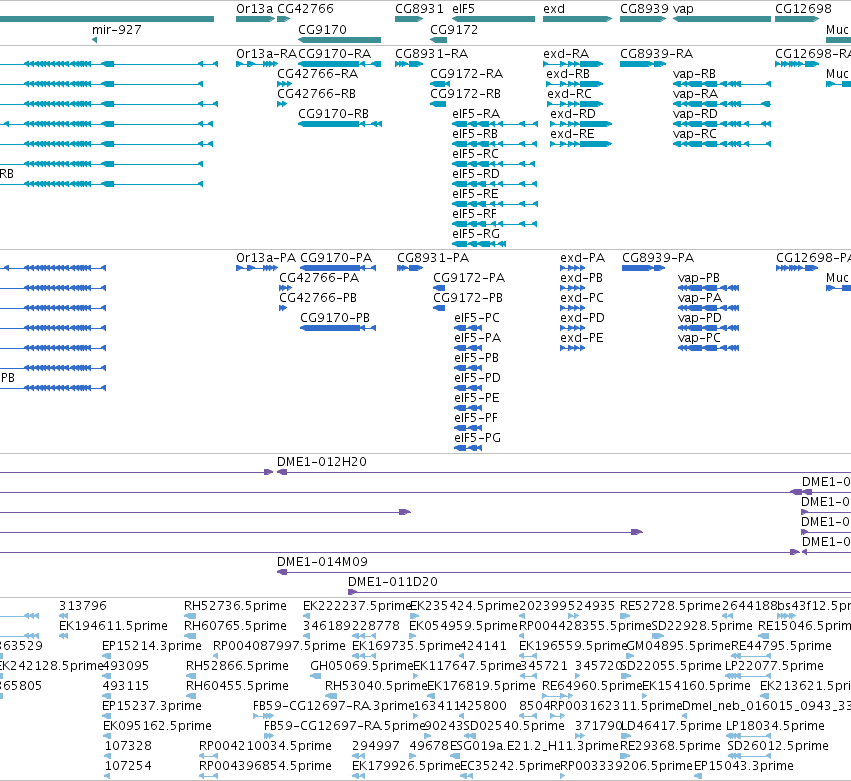This screenshot has height=781, width=851.
Task: Select the exd gene label
Action: coord(554,9)
